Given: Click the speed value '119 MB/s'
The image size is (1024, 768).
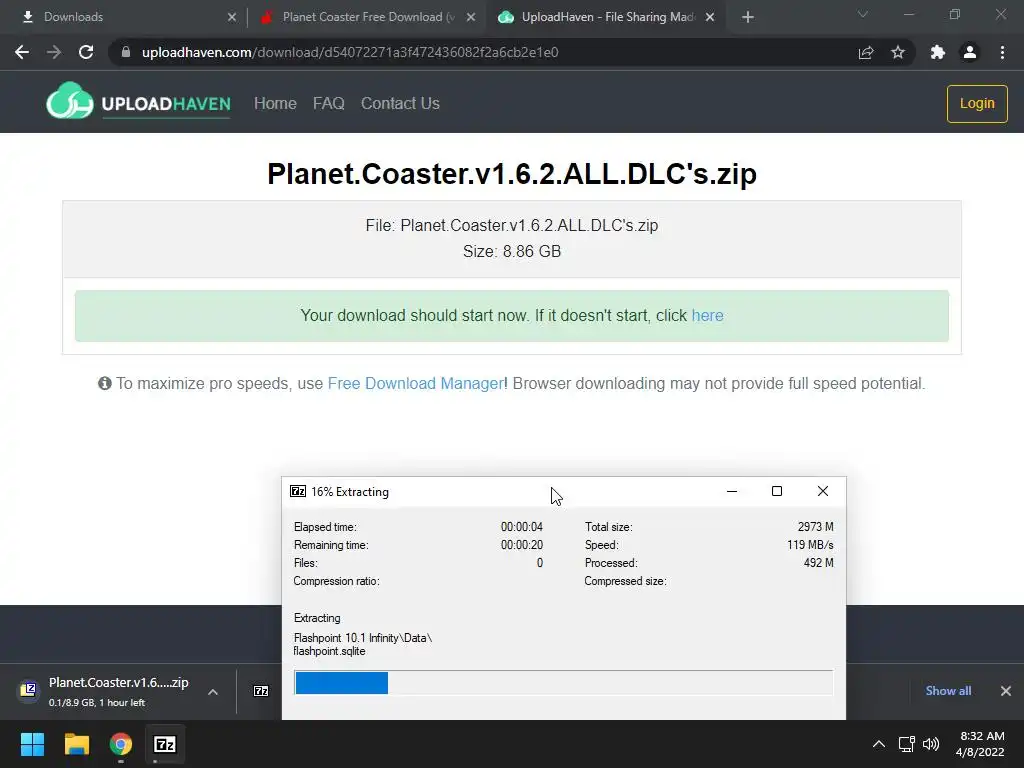Looking at the screenshot, I should click(x=810, y=545).
